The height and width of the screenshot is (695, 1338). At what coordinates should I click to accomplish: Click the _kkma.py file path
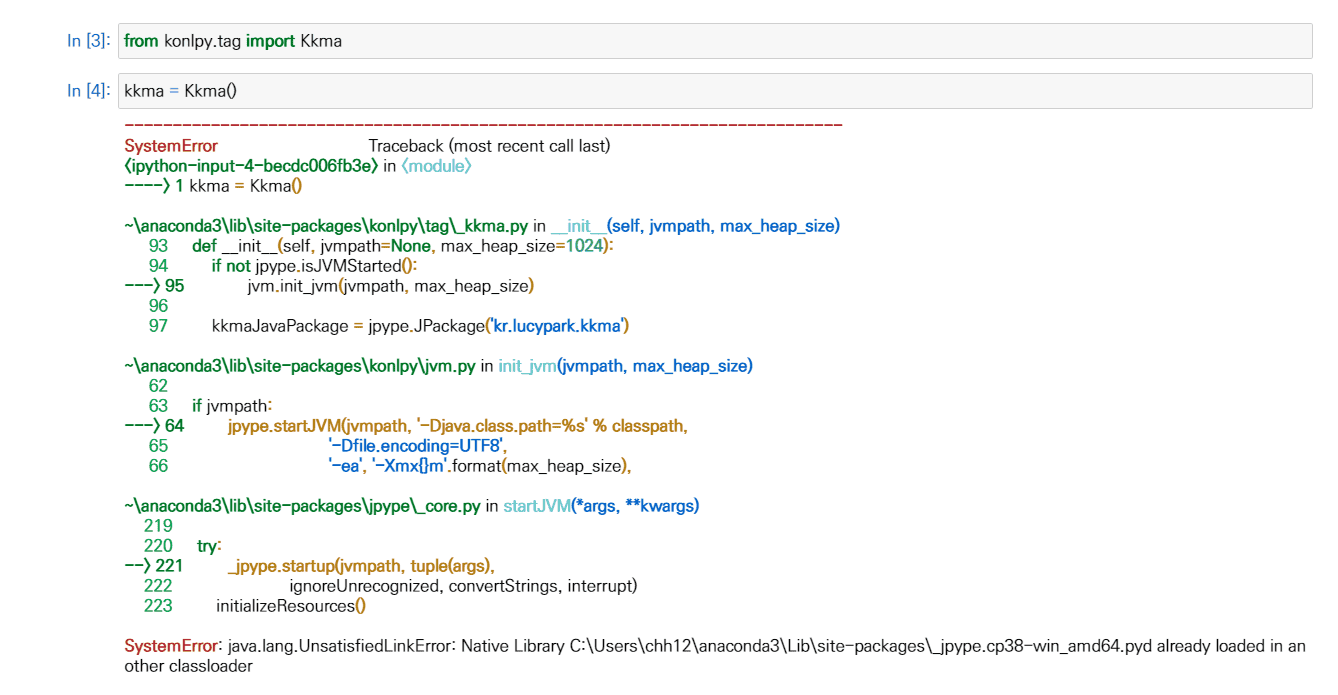click(x=326, y=226)
